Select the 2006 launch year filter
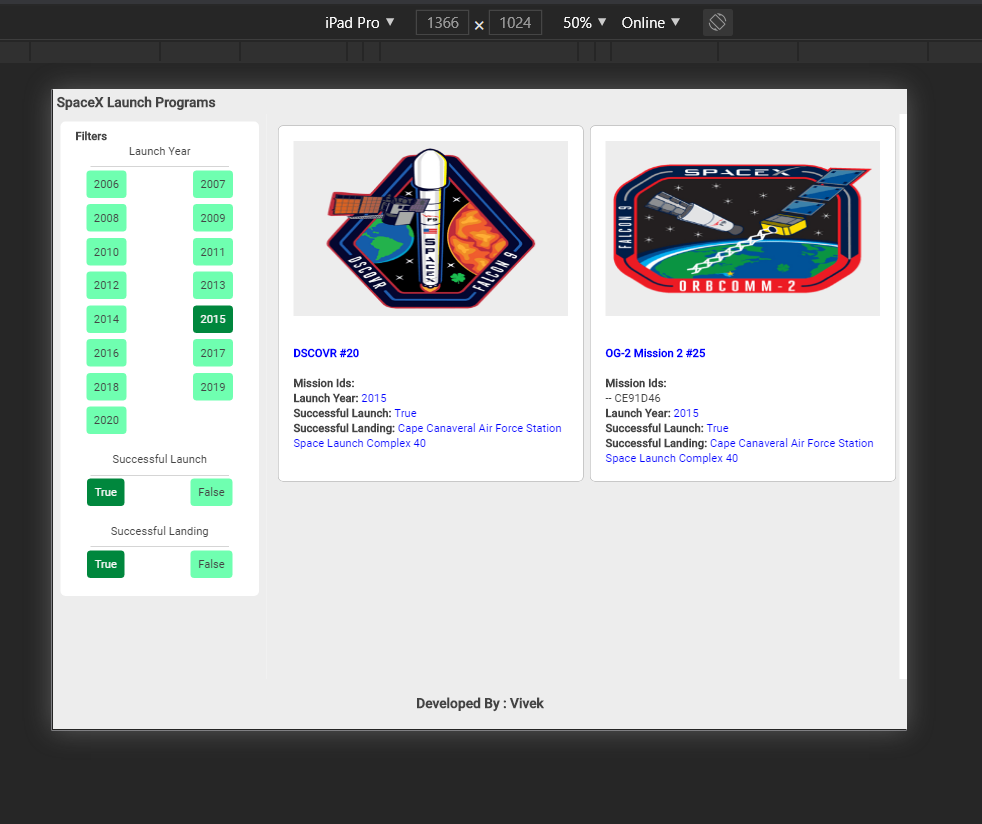The image size is (982, 824). coord(106,184)
